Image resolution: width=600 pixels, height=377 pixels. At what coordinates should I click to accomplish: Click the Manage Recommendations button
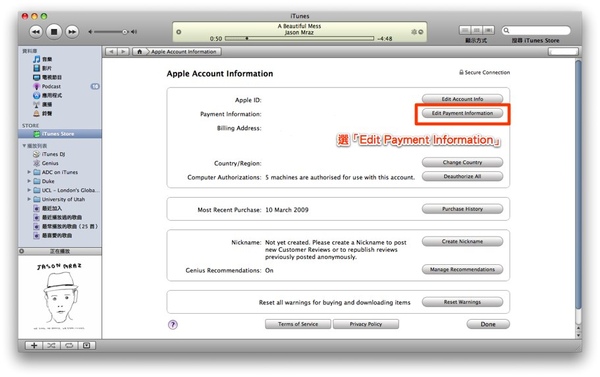pyautogui.click(x=462, y=269)
